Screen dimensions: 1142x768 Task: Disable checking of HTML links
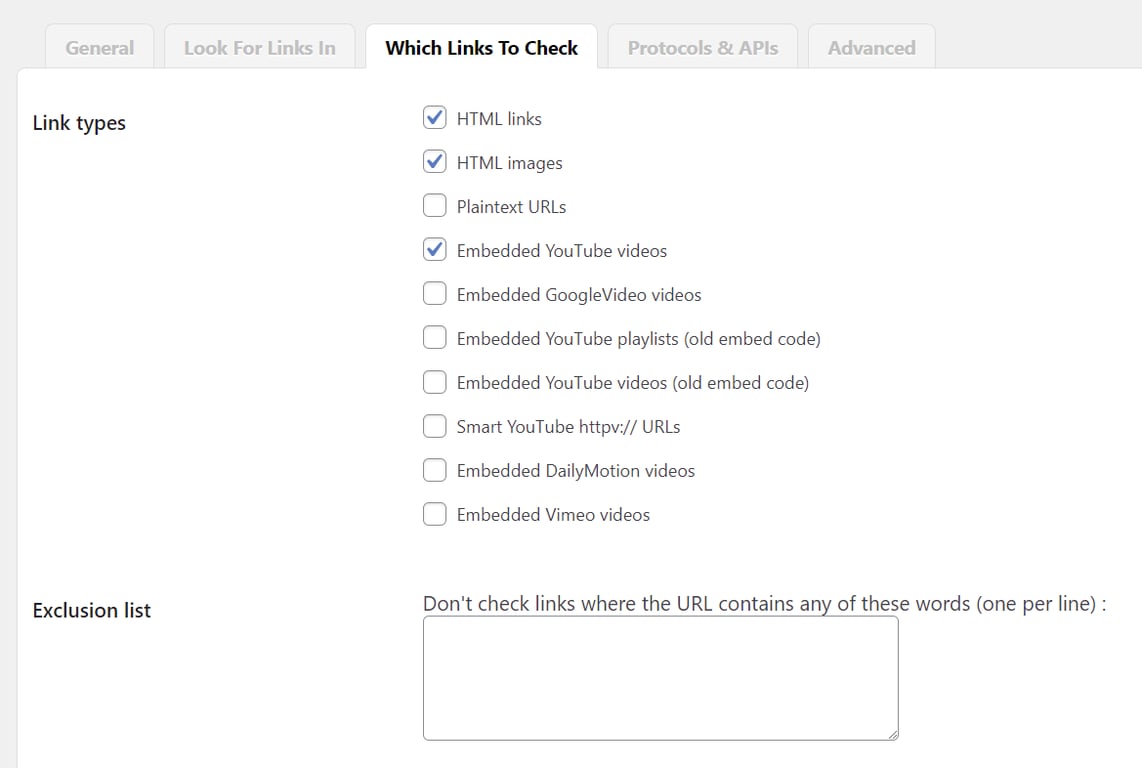(434, 117)
